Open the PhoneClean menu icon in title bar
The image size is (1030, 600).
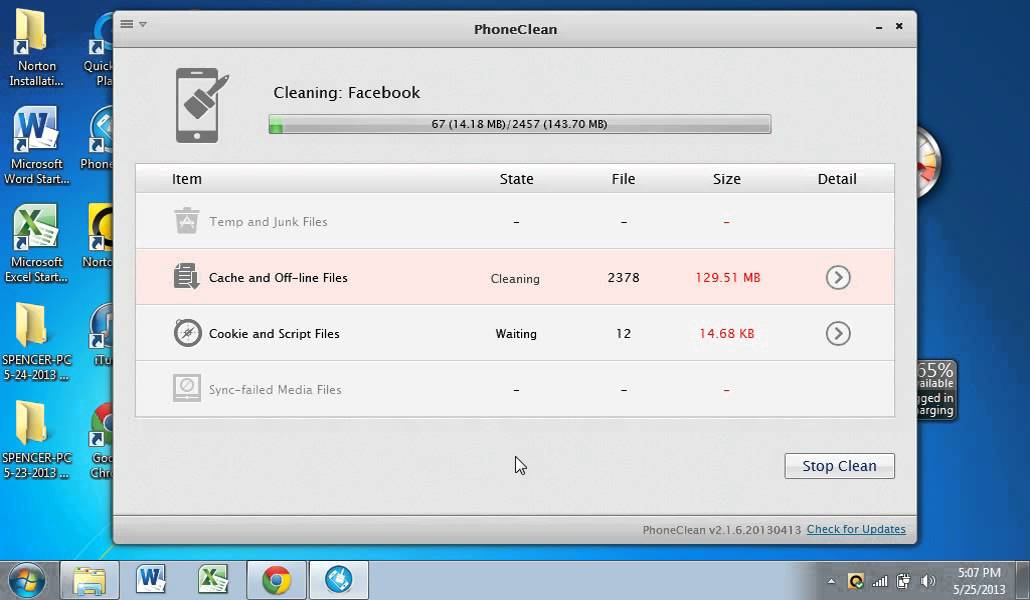[133, 24]
